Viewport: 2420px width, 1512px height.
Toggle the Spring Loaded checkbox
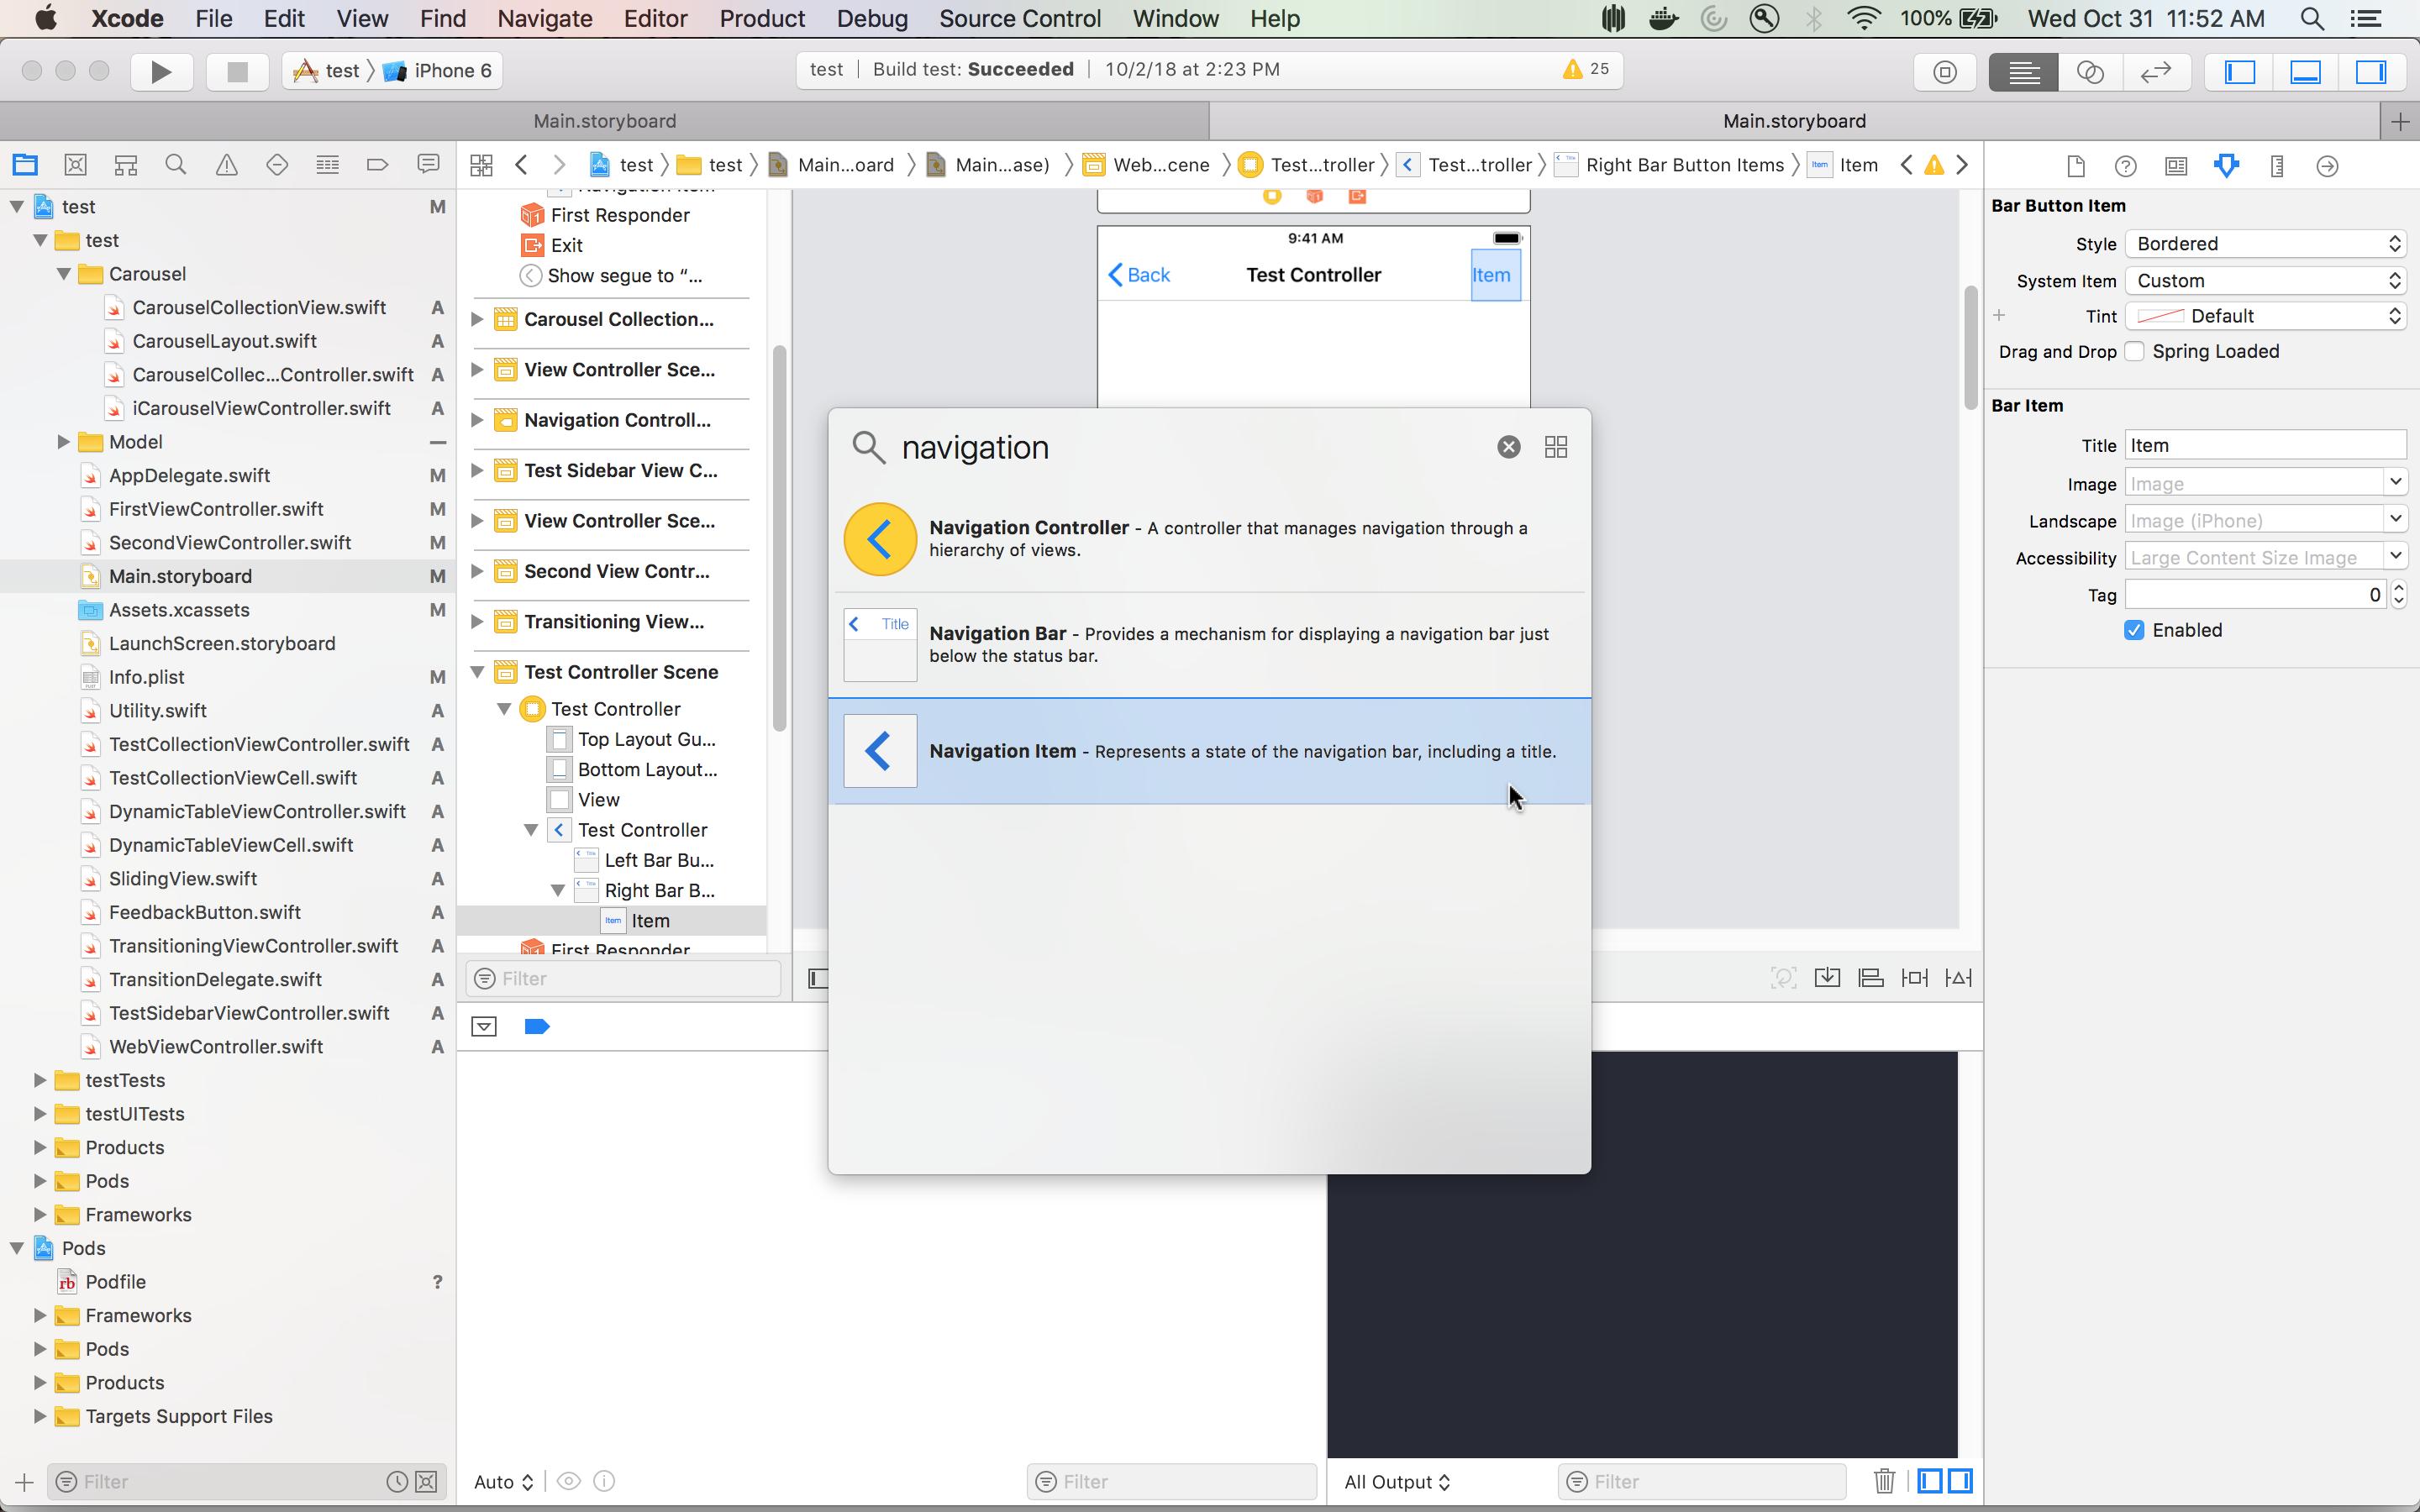point(2134,352)
